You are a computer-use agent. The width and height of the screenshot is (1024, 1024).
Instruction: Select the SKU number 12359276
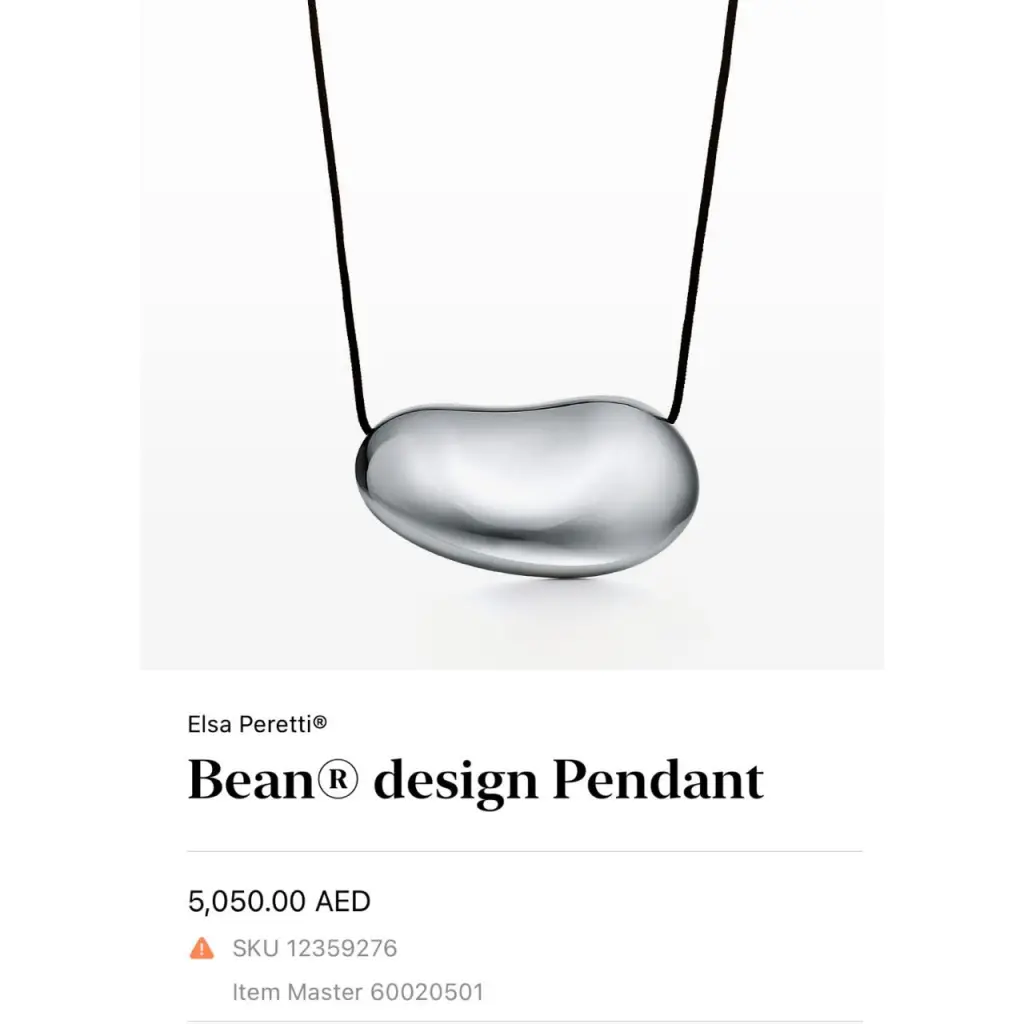pos(342,948)
